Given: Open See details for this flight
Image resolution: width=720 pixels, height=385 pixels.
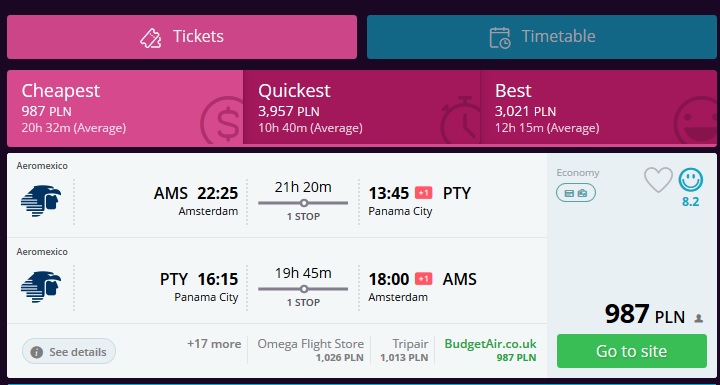Looking at the screenshot, I should 69,352.
